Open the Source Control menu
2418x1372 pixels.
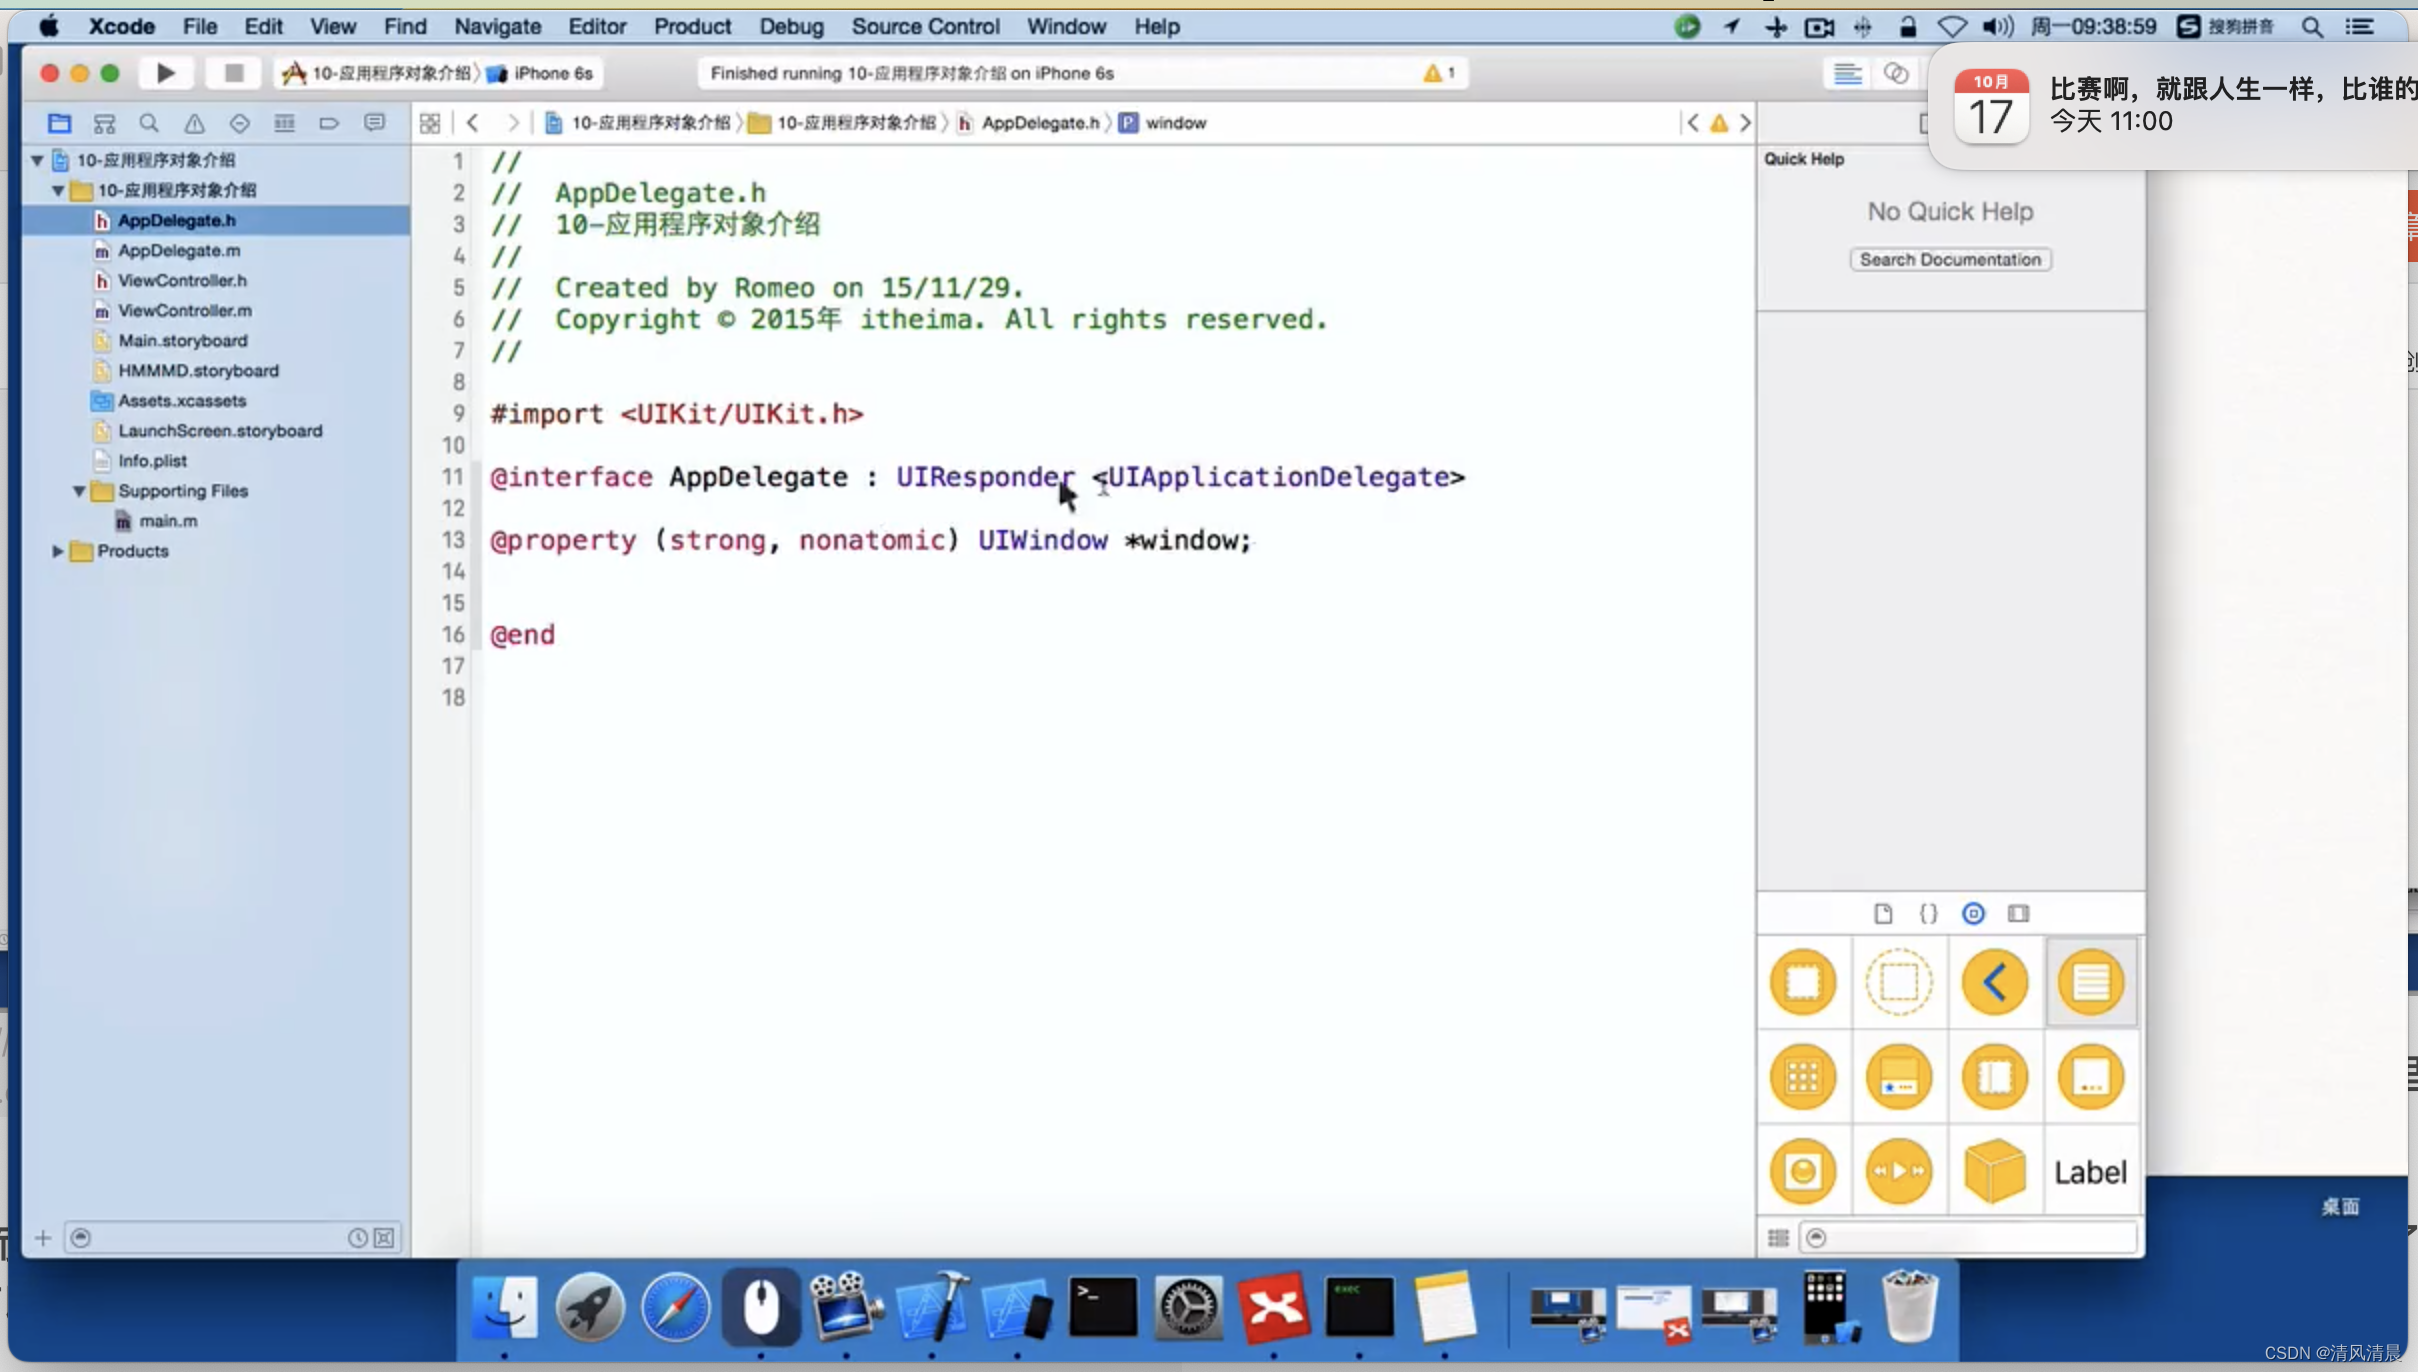coord(925,26)
